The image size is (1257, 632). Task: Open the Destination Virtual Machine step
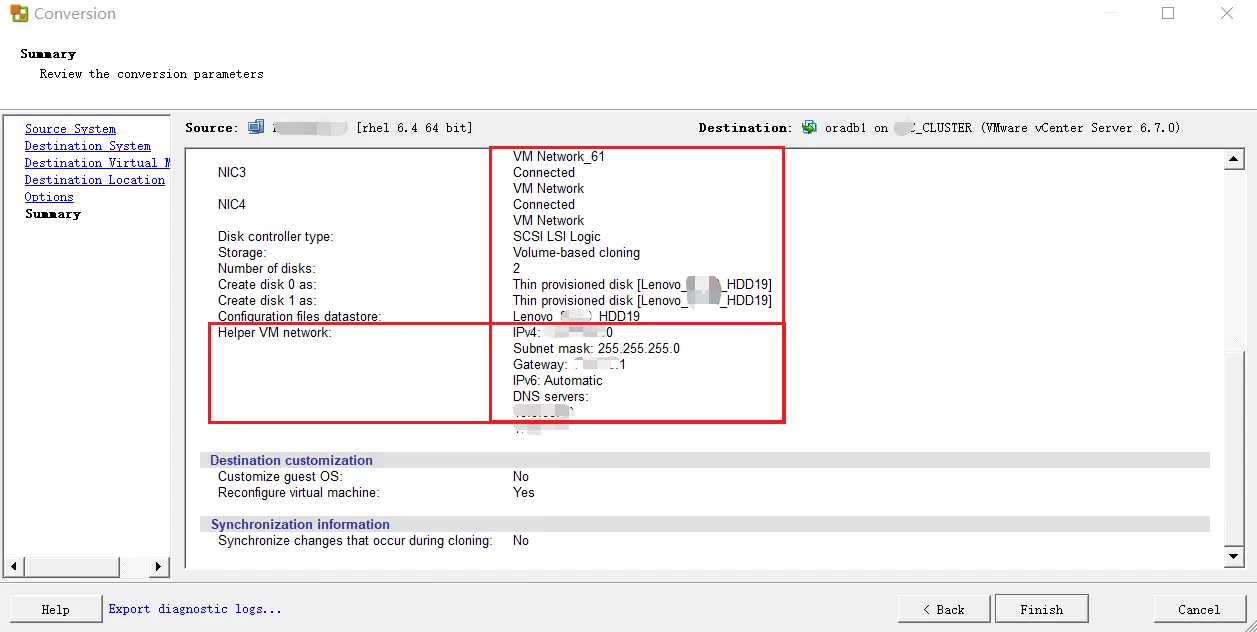[x=96, y=163]
